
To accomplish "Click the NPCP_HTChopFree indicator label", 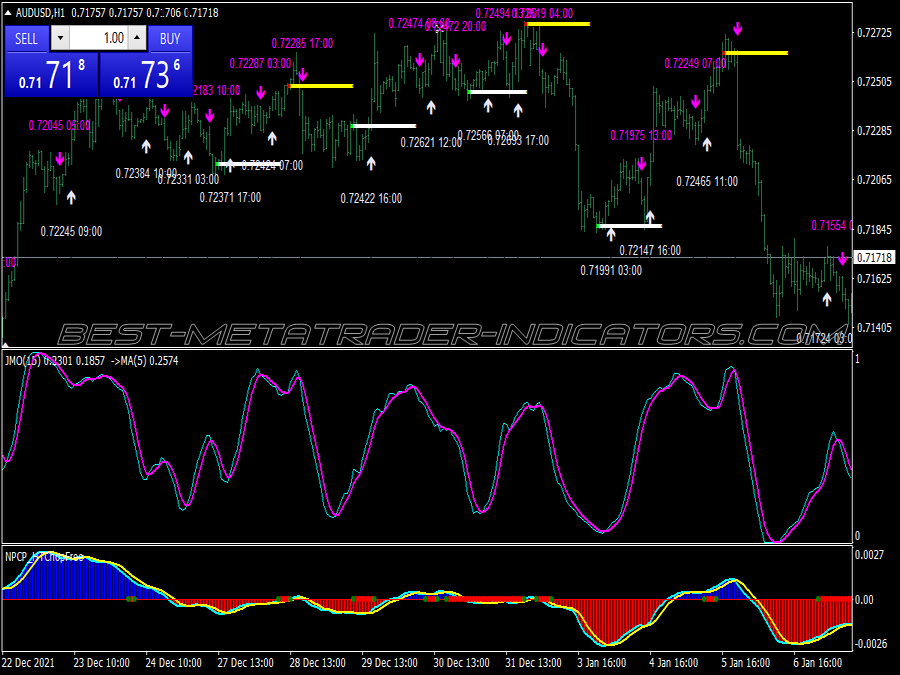I will pyautogui.click(x=44, y=557).
